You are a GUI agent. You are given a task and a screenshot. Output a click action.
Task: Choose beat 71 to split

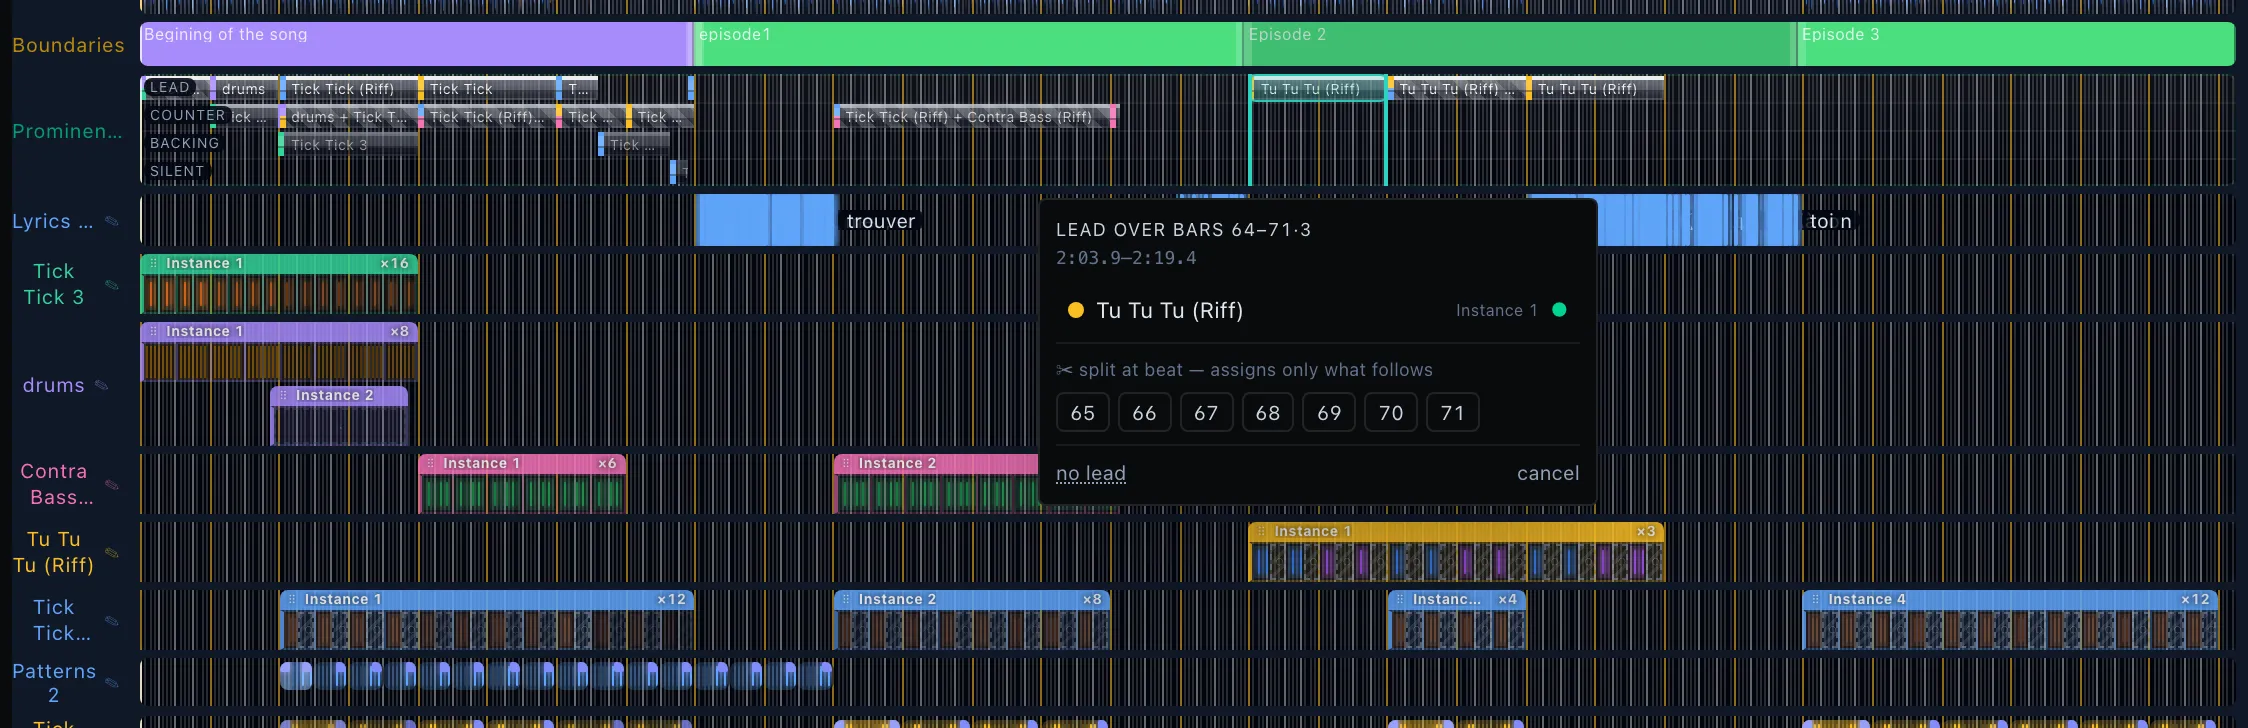tap(1453, 412)
